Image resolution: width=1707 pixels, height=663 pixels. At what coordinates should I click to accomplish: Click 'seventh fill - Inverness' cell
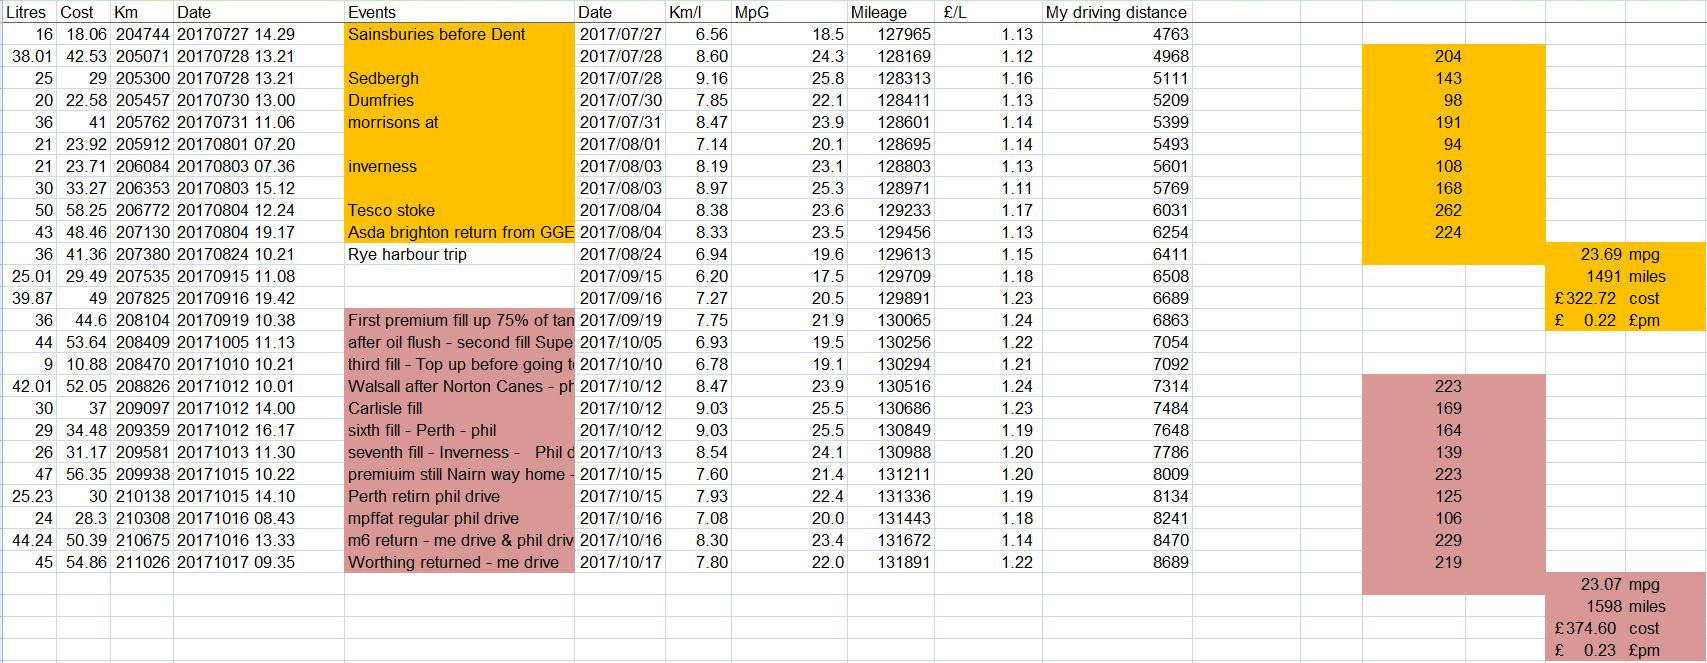[x=460, y=452]
